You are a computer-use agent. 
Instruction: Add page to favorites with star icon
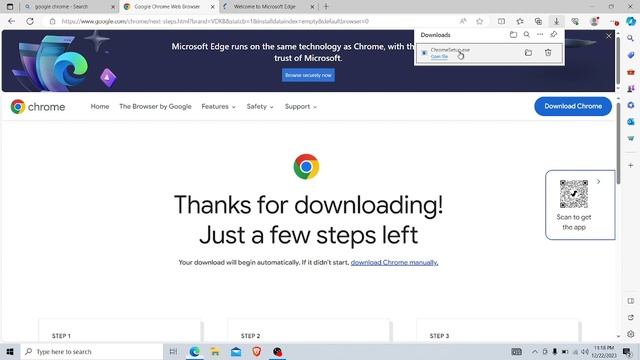[480, 21]
